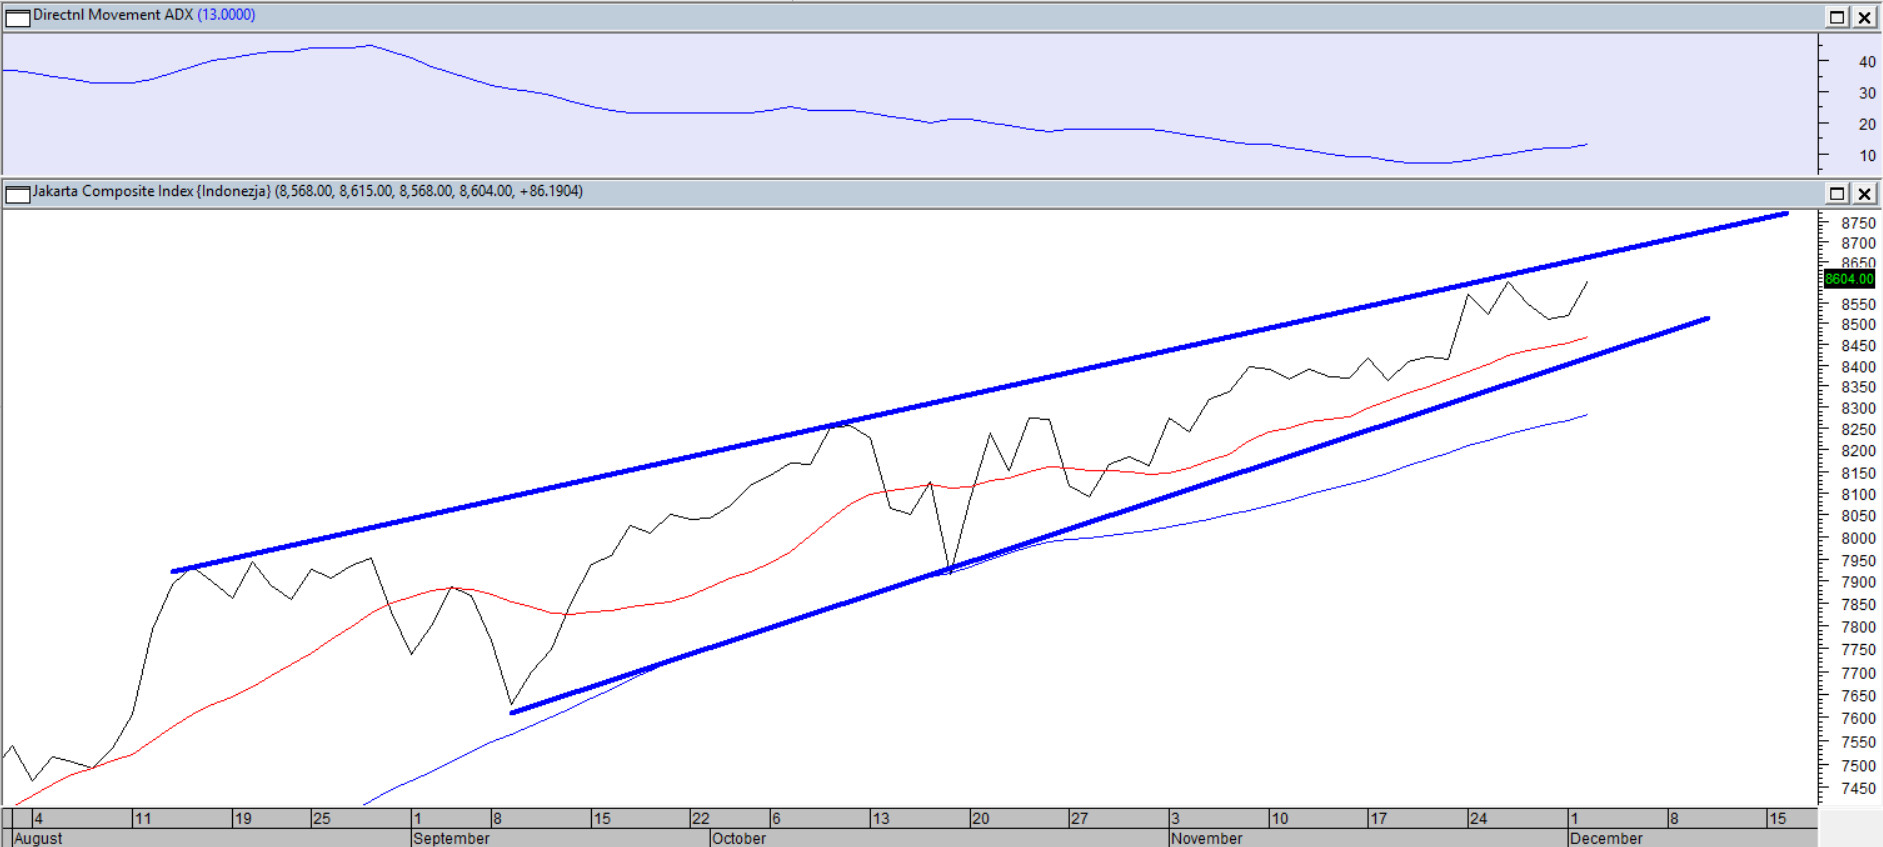Click the October label on date axis
This screenshot has width=1883, height=847.
pos(739,838)
